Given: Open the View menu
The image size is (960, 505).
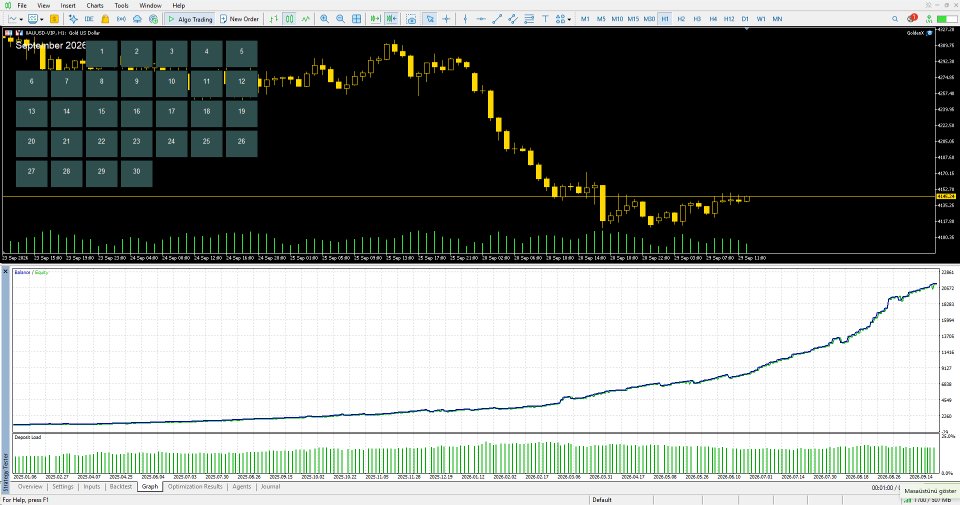Looking at the screenshot, I should [x=43, y=6].
